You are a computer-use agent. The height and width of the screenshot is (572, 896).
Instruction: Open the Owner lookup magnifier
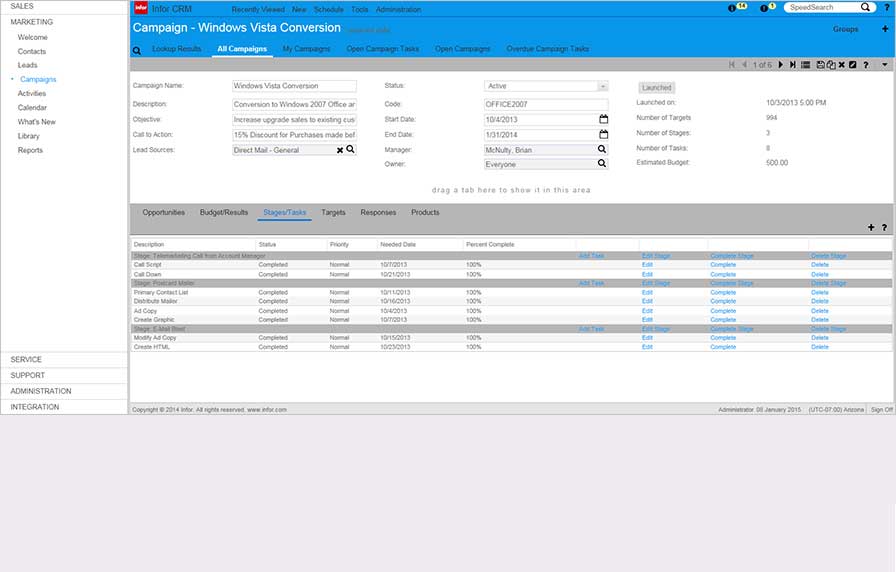602,163
